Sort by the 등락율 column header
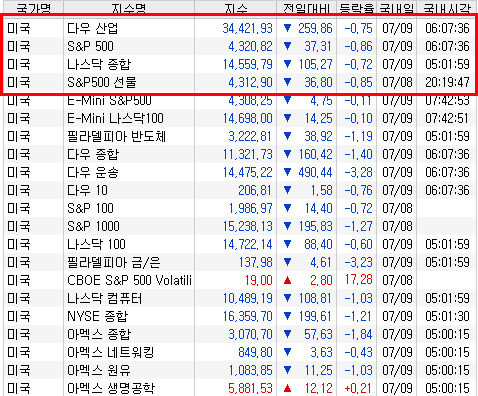This screenshot has height=396, width=478. coord(357,8)
